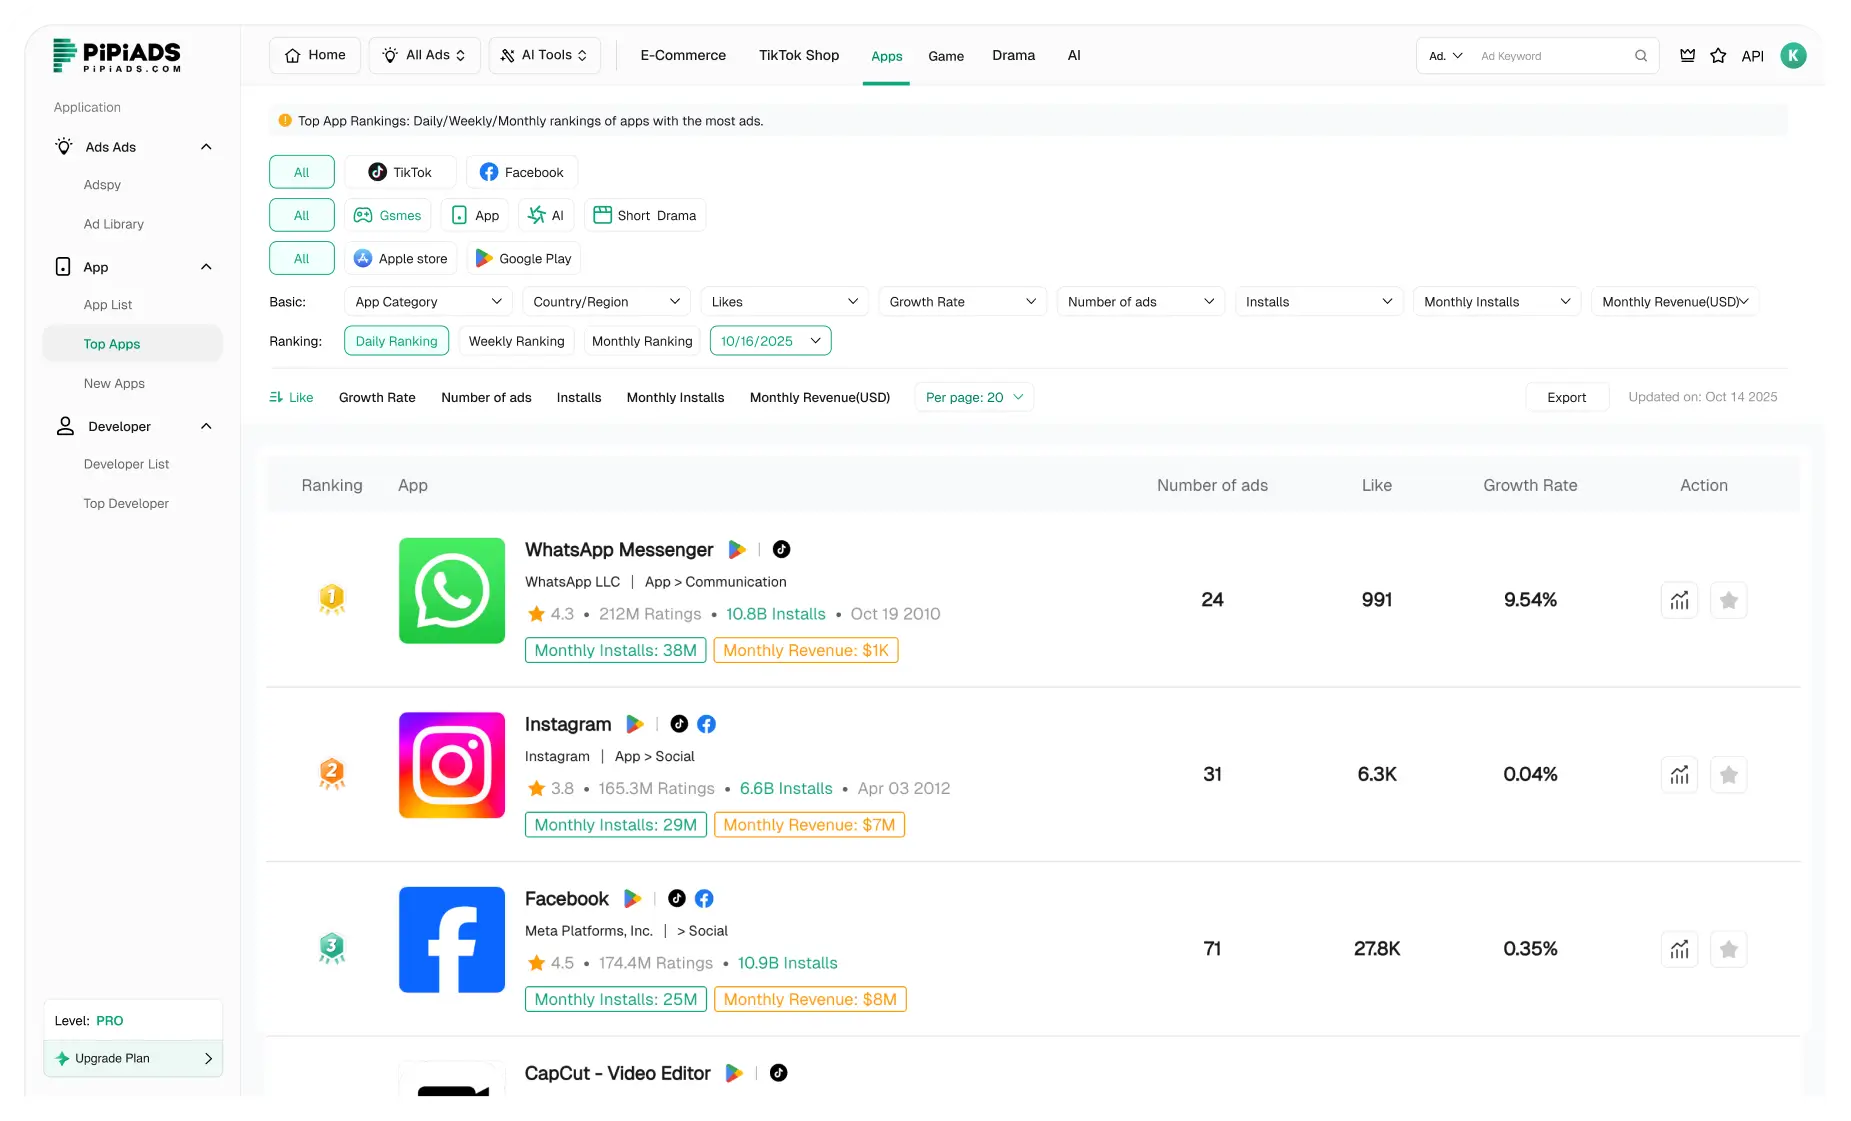The image size is (1851, 1121).
Task: Click the PiPiADS logo
Action: pos(117,56)
